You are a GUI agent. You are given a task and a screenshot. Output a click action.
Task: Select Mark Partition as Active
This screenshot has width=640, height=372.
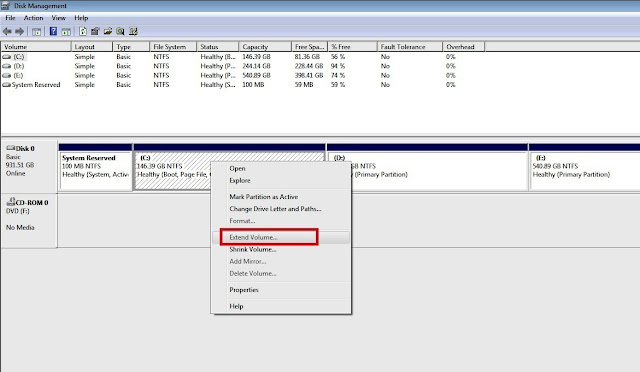281,197
